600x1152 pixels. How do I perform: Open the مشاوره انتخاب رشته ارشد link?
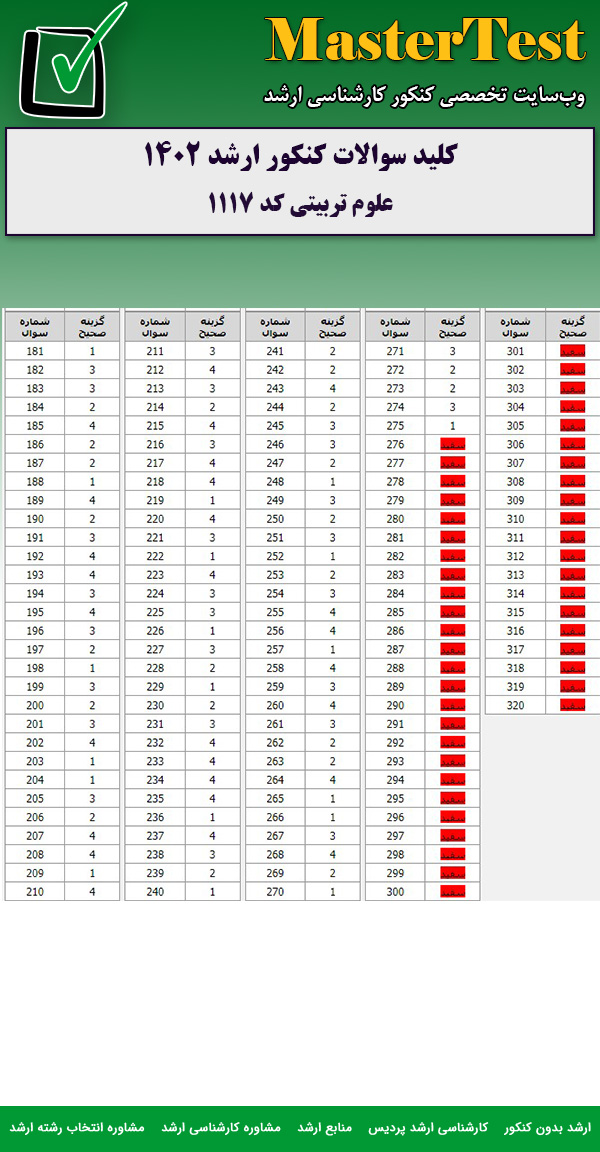pos(77,1127)
